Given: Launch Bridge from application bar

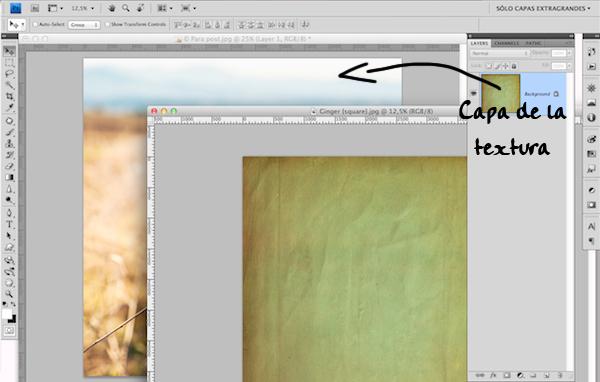Looking at the screenshot, I should [34, 8].
